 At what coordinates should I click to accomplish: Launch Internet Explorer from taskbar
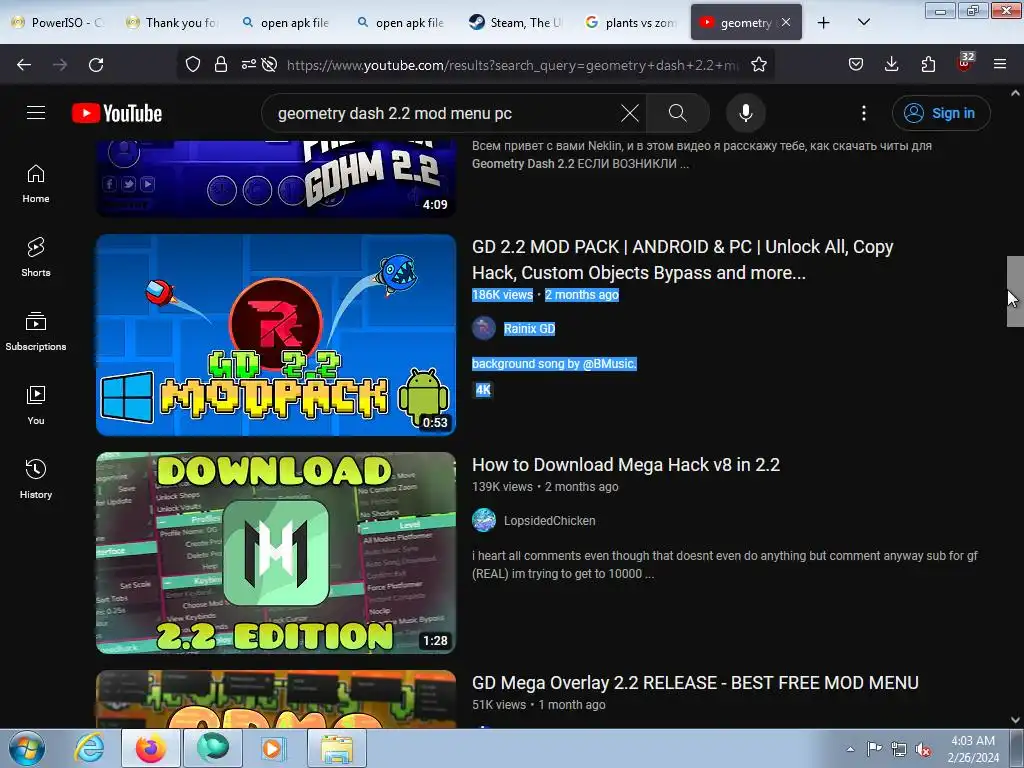point(89,748)
